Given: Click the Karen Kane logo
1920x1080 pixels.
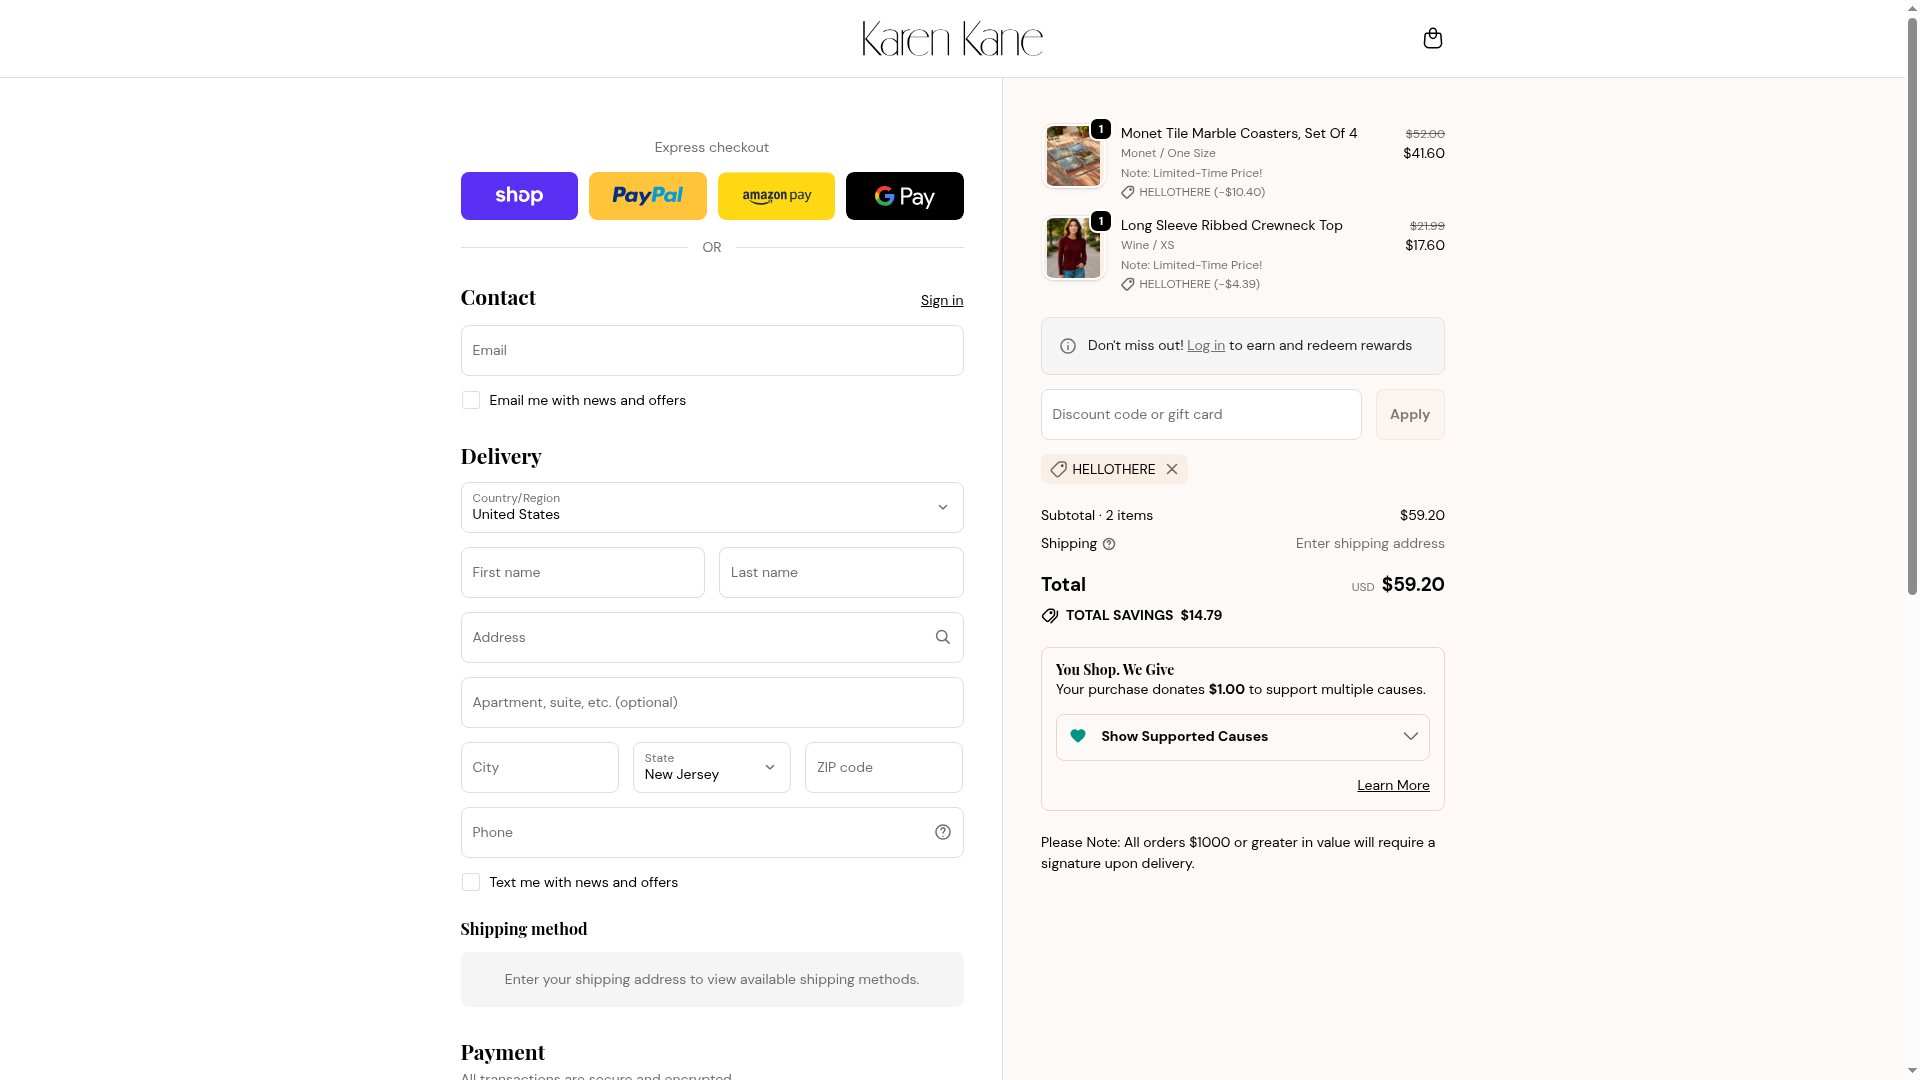Looking at the screenshot, I should [x=952, y=39].
